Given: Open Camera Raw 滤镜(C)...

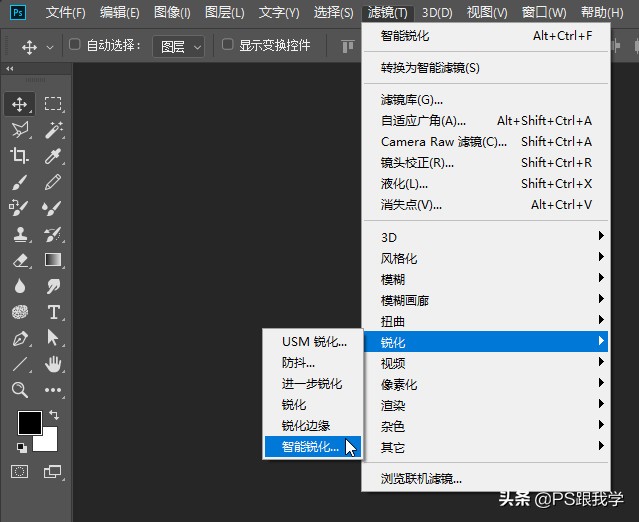Looking at the screenshot, I should click(486, 141).
